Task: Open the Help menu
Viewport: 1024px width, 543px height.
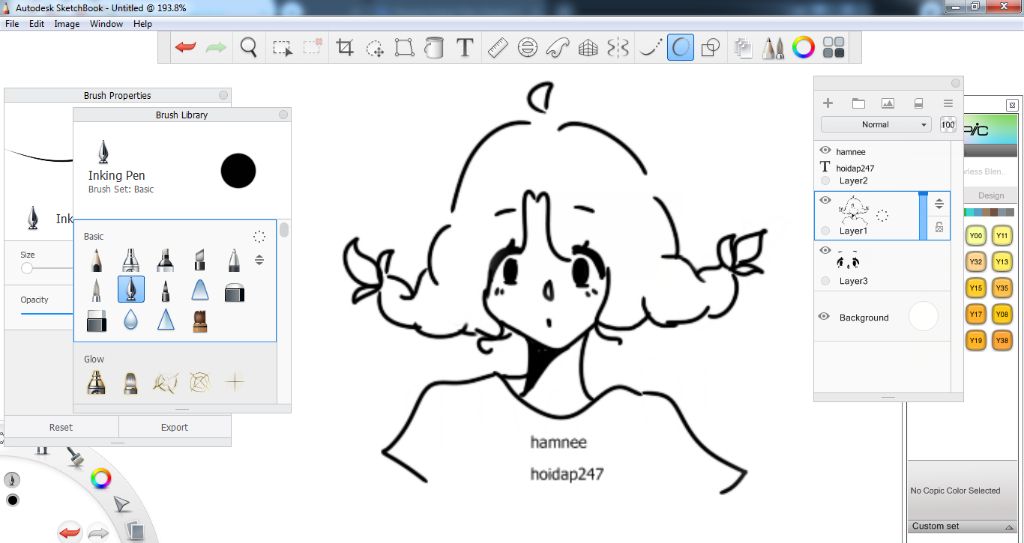Action: pyautogui.click(x=142, y=24)
